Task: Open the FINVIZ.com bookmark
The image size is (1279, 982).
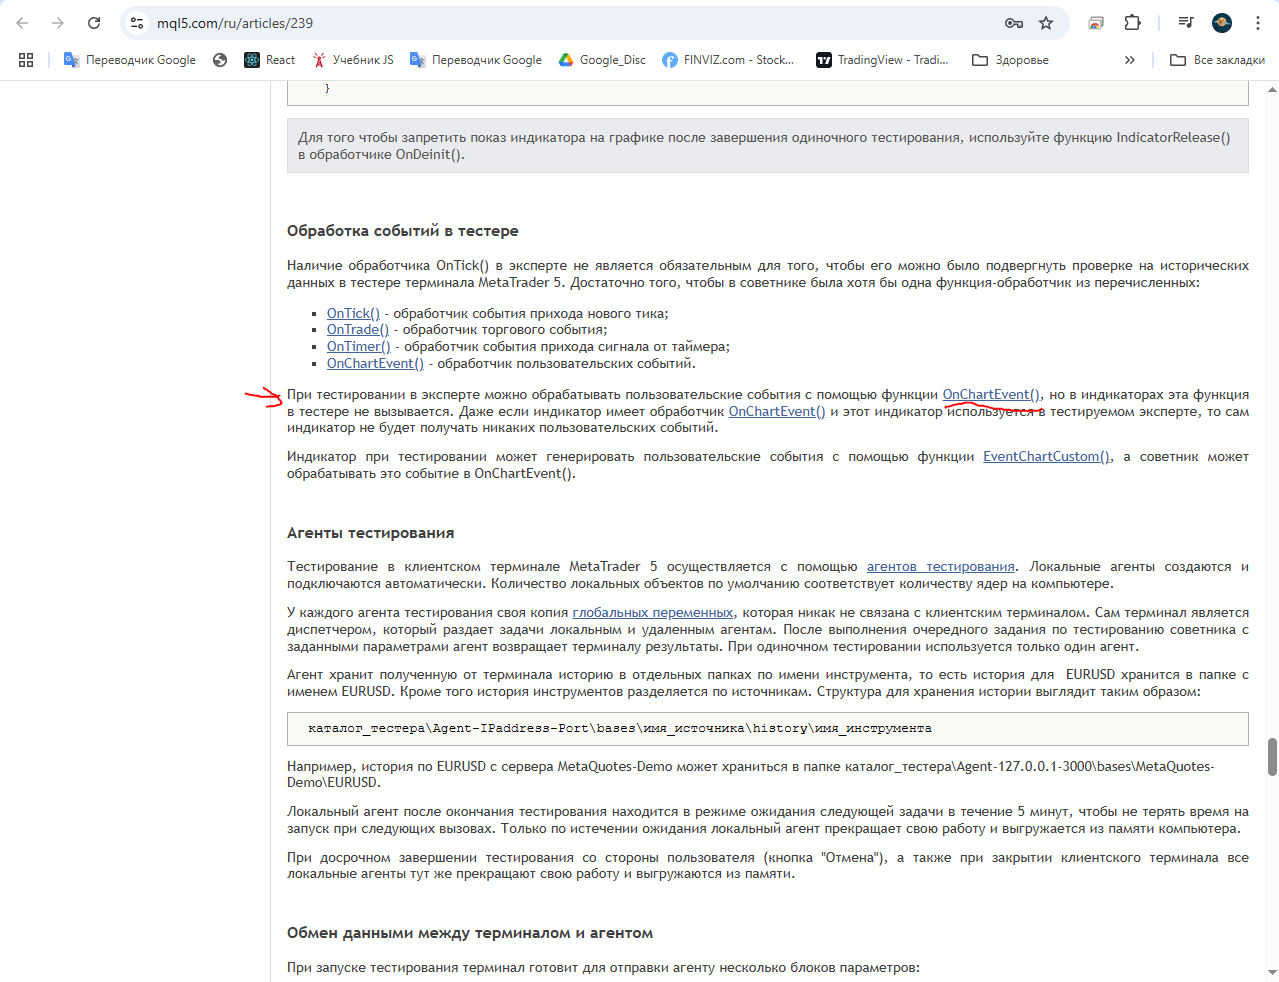Action: (x=728, y=60)
